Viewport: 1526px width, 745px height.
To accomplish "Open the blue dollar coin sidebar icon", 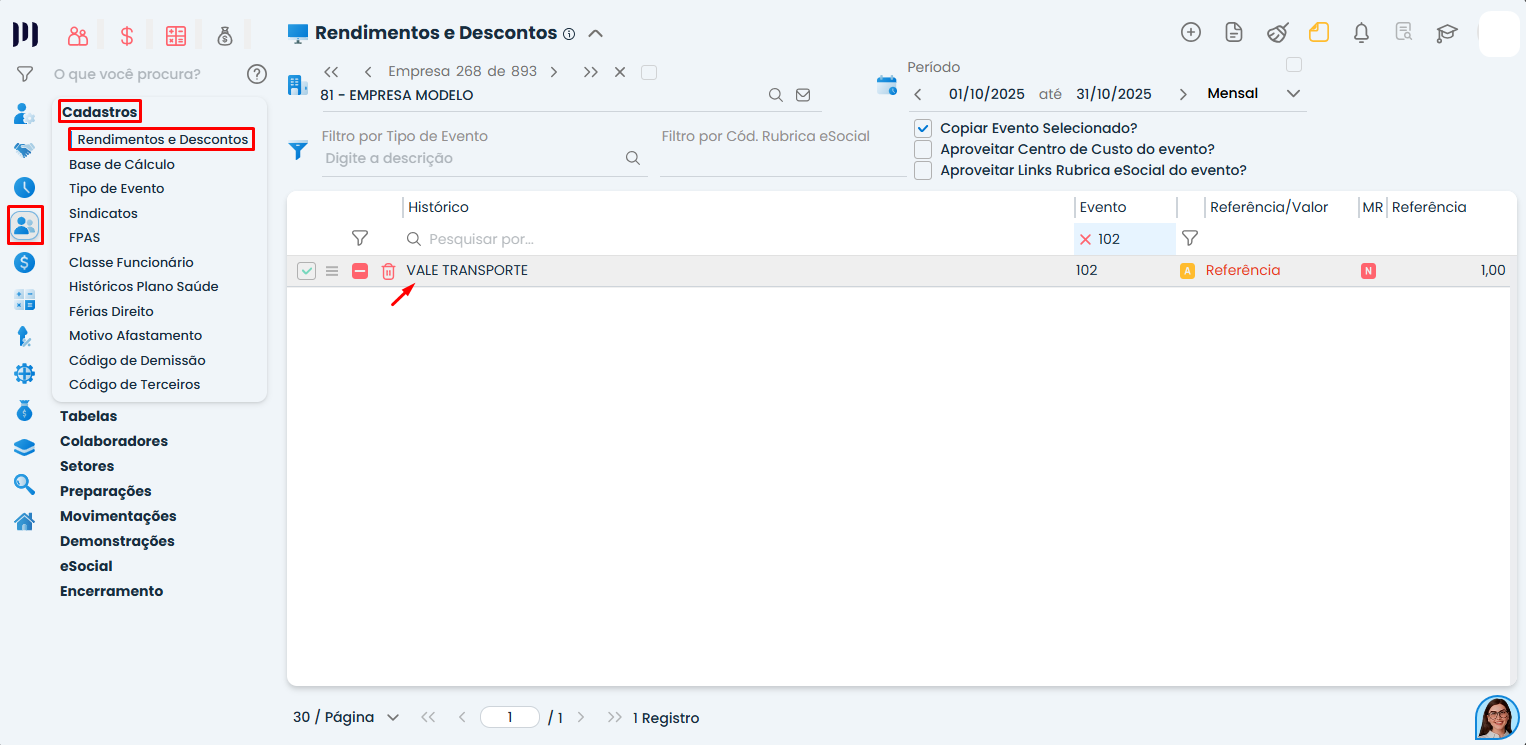I will point(25,262).
